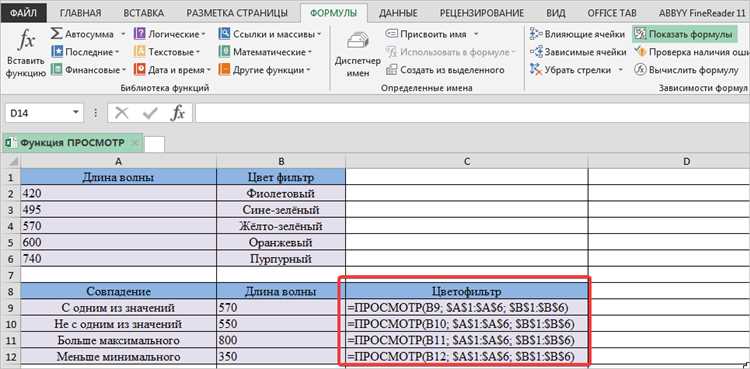Click the cell containing 740

point(119,258)
